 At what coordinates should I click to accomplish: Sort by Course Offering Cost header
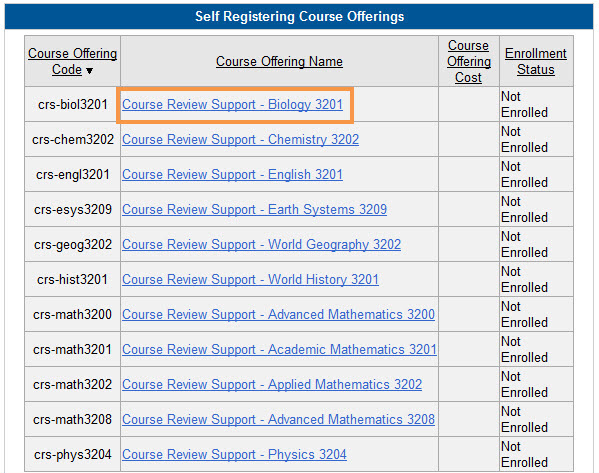pos(468,62)
